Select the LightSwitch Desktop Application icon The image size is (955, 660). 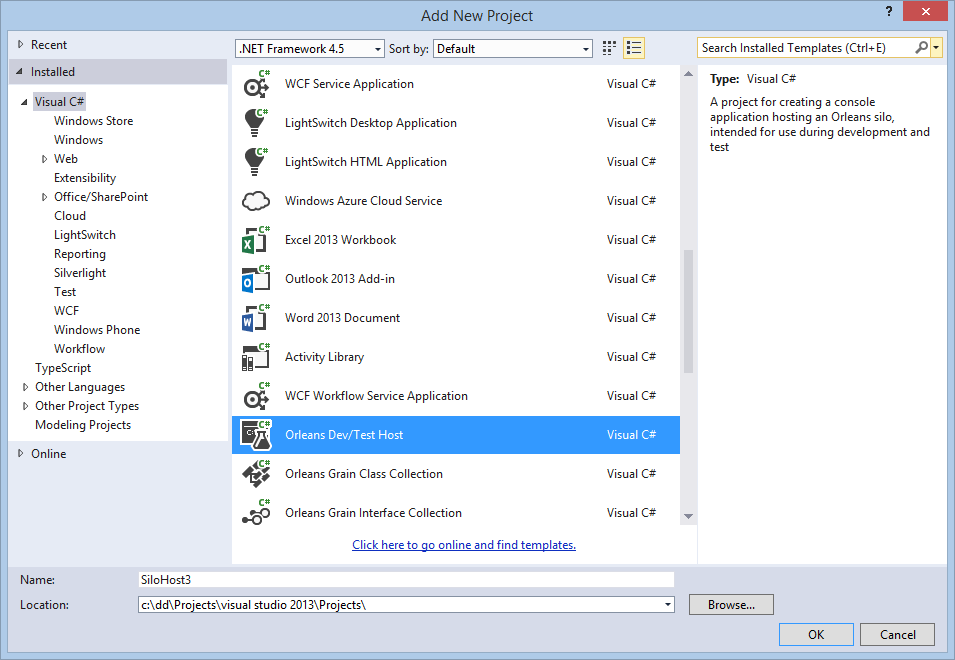point(256,123)
